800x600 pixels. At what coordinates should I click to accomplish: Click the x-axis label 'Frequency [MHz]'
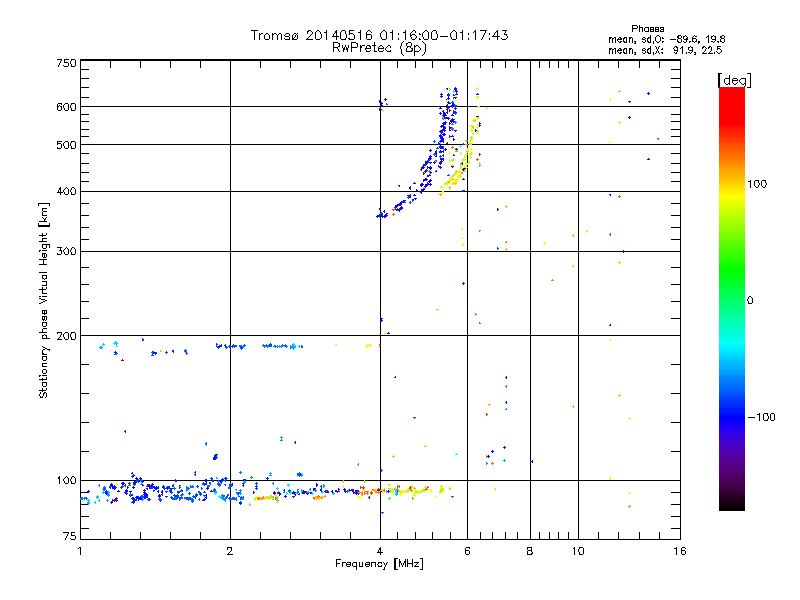[379, 564]
